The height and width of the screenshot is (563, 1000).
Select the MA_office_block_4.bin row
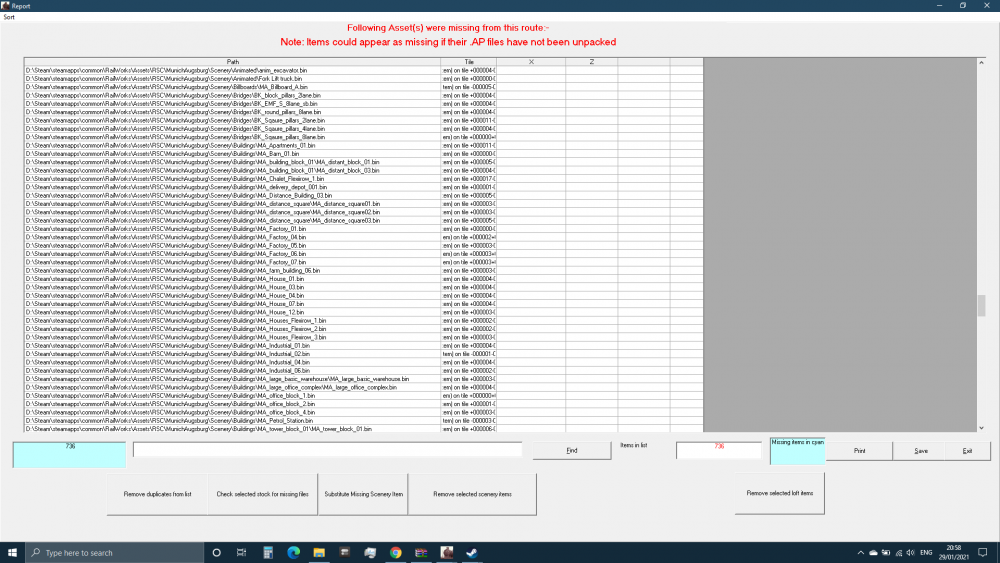pos(364,412)
